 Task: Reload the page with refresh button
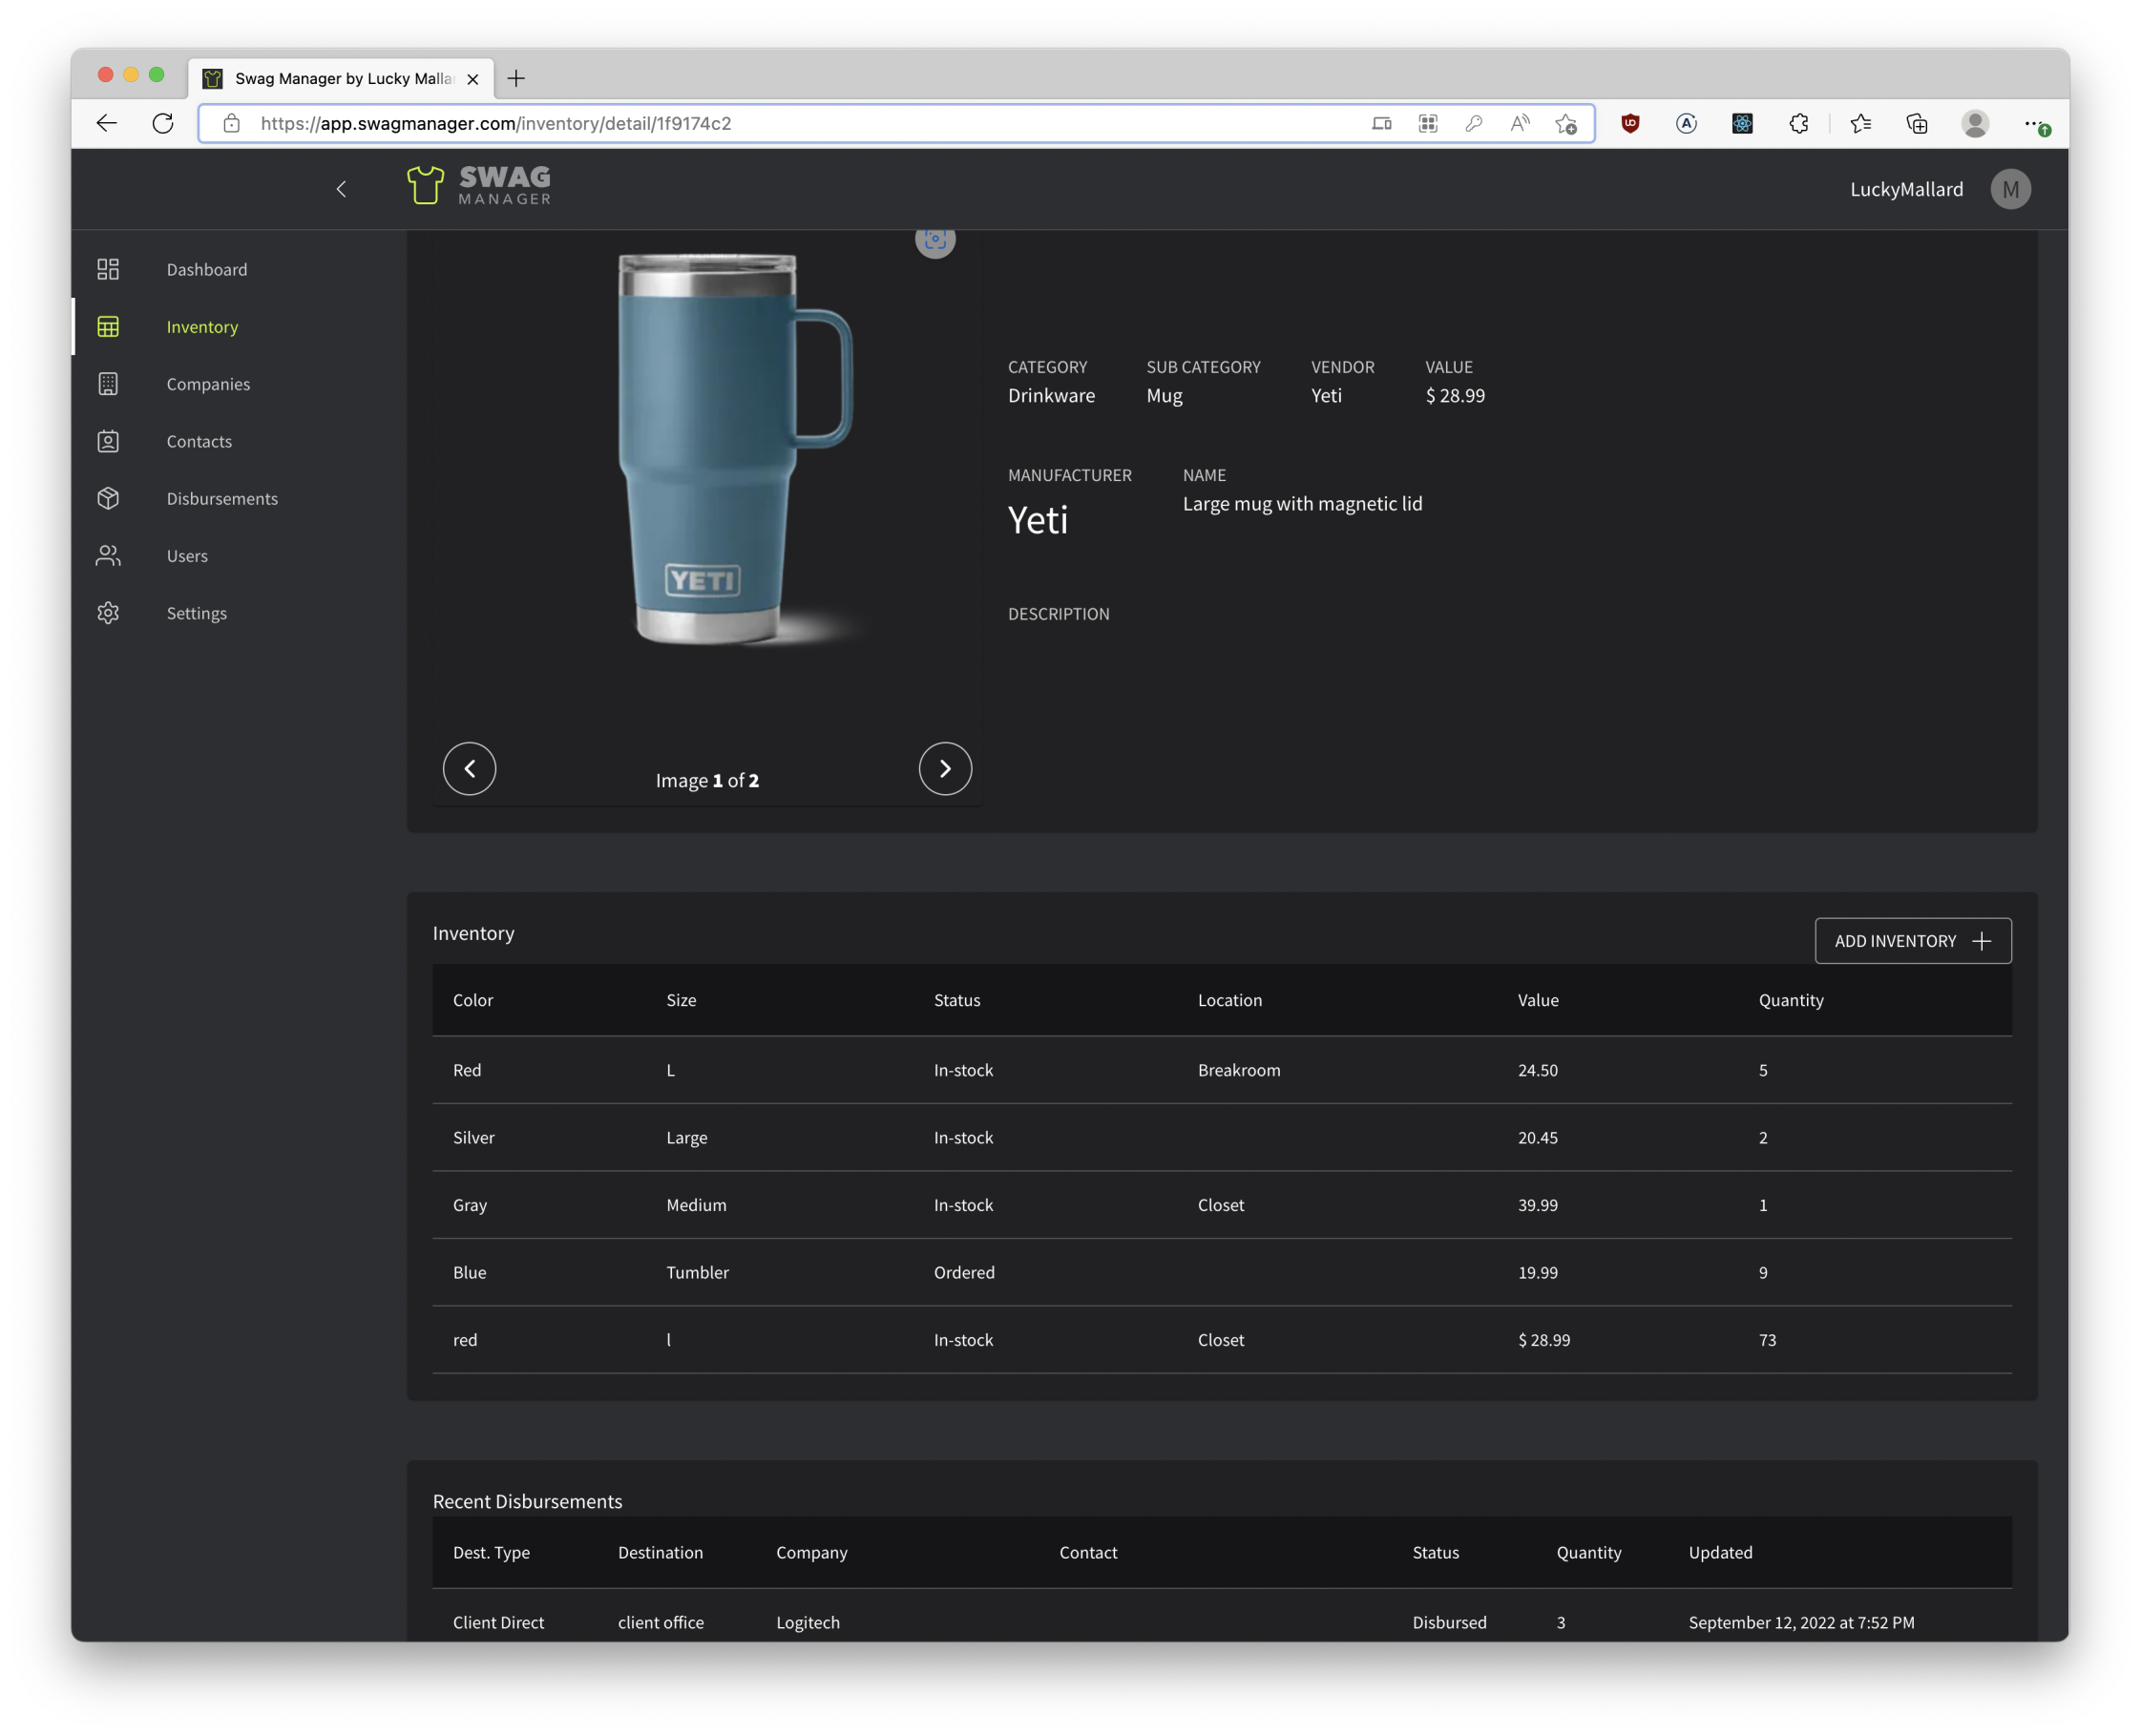coord(163,123)
